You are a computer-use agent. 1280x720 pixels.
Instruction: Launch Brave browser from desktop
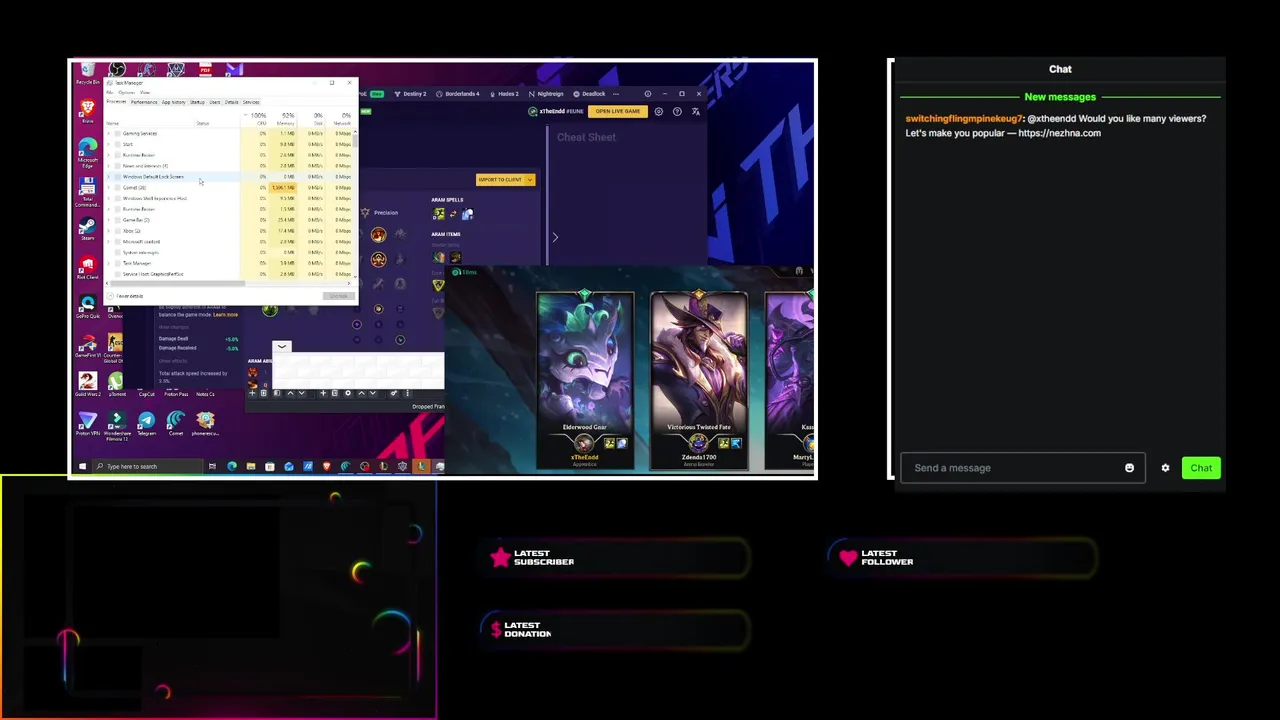(87, 110)
